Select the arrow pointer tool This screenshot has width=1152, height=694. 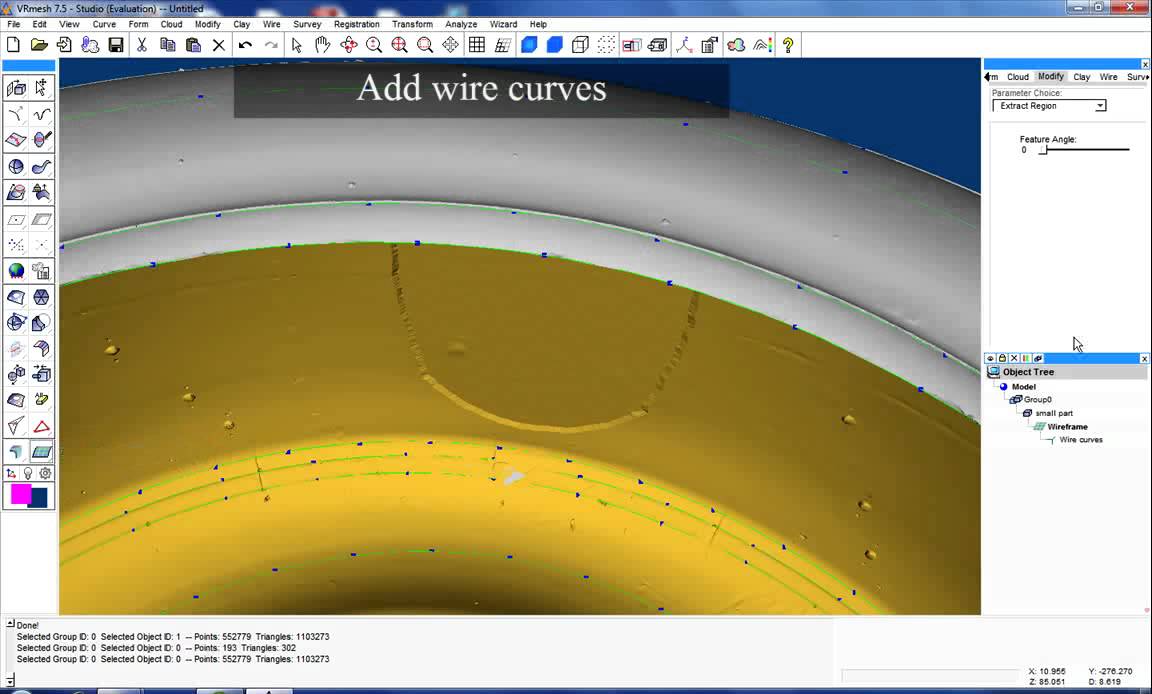[297, 45]
